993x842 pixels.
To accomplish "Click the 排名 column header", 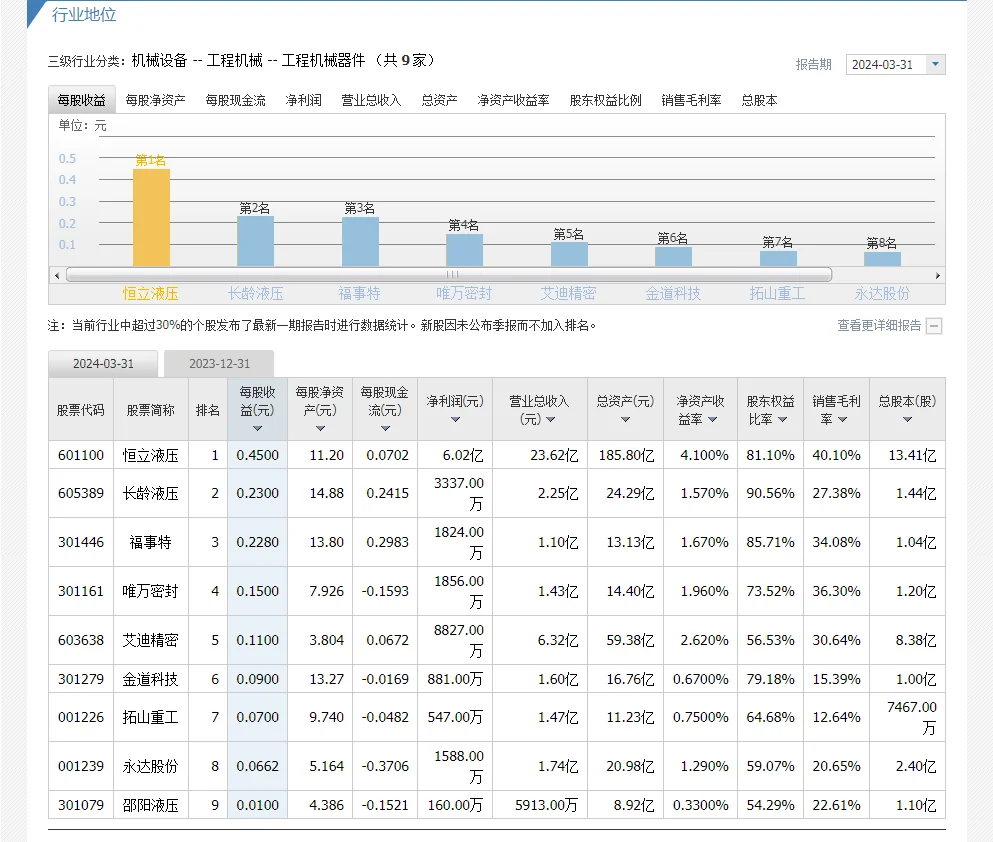I will pyautogui.click(x=208, y=410).
